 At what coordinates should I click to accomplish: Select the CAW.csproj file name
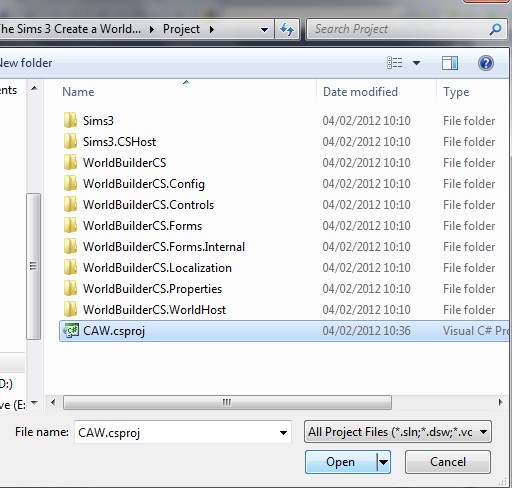pyautogui.click(x=114, y=331)
